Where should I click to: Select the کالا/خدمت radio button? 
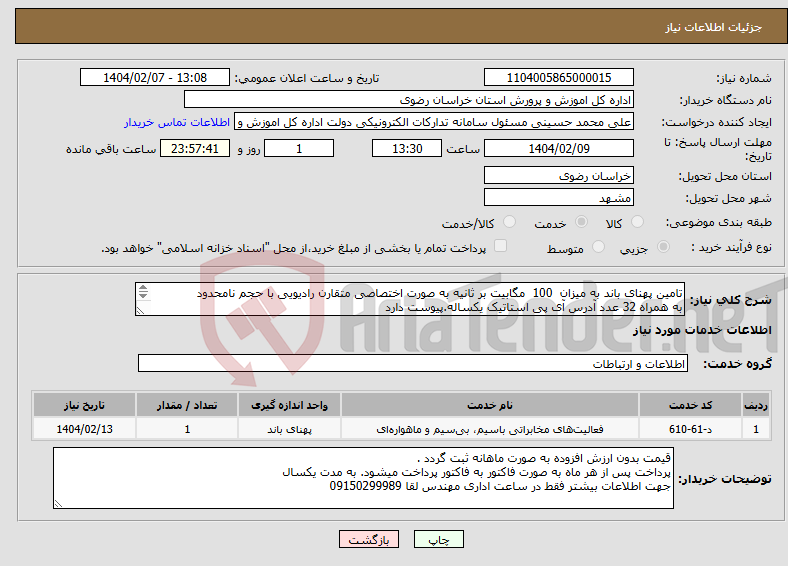tap(510, 222)
